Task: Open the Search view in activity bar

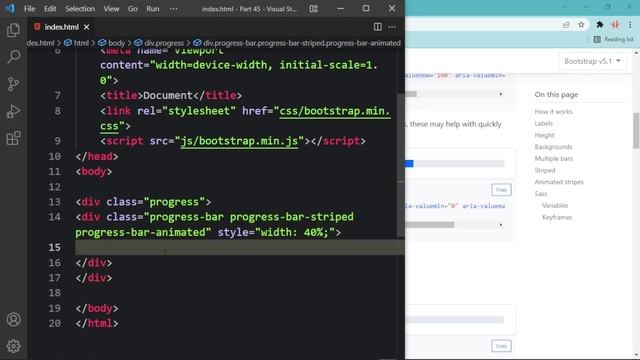Action: point(13,57)
